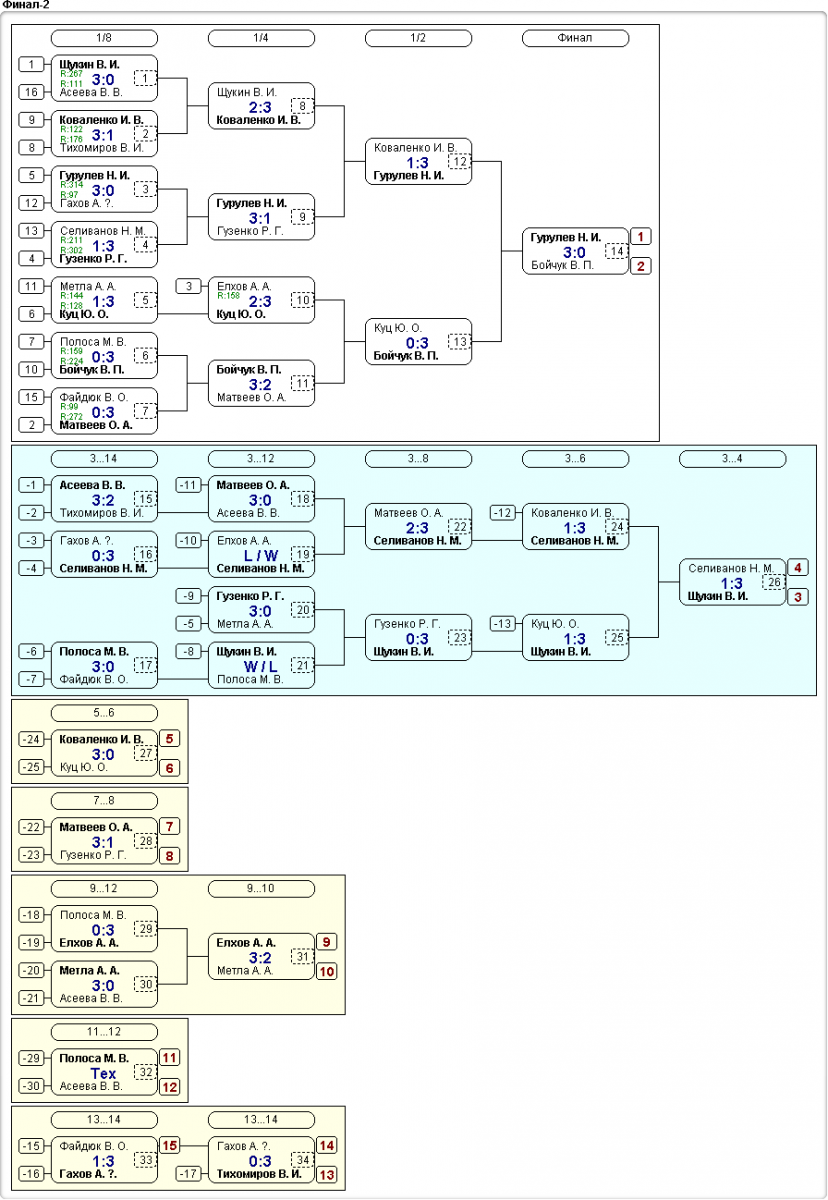The width and height of the screenshot is (828, 1200).
Task: Click rating "R:314" under Гурулев Н. И.
Action: click(x=70, y=185)
